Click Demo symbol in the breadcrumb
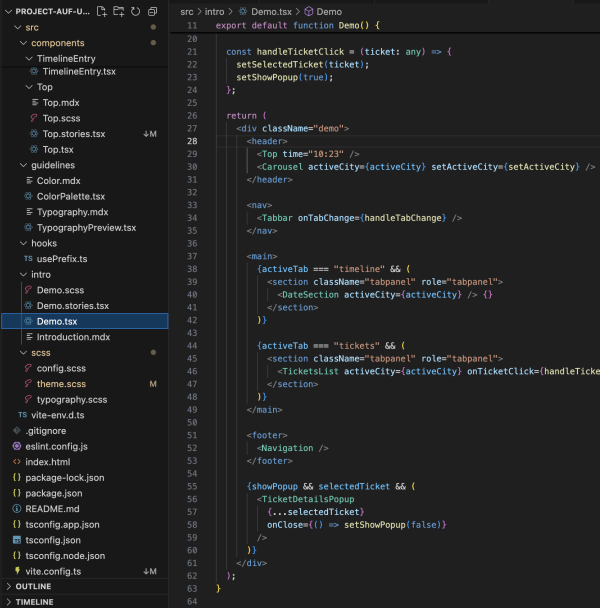Screen dimensions: 600x608 pos(329,12)
